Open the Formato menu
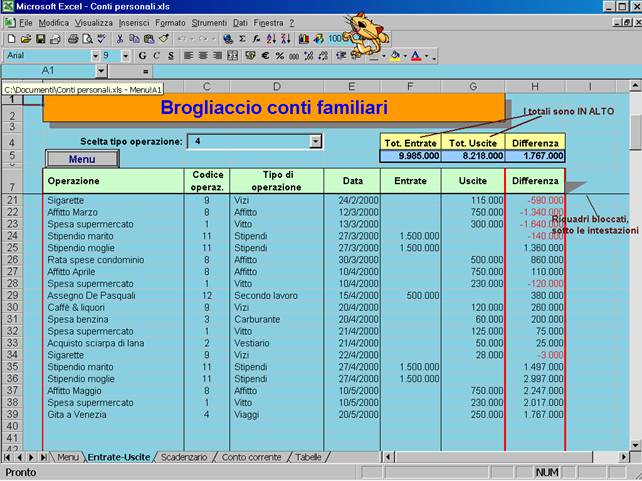 pyautogui.click(x=170, y=22)
